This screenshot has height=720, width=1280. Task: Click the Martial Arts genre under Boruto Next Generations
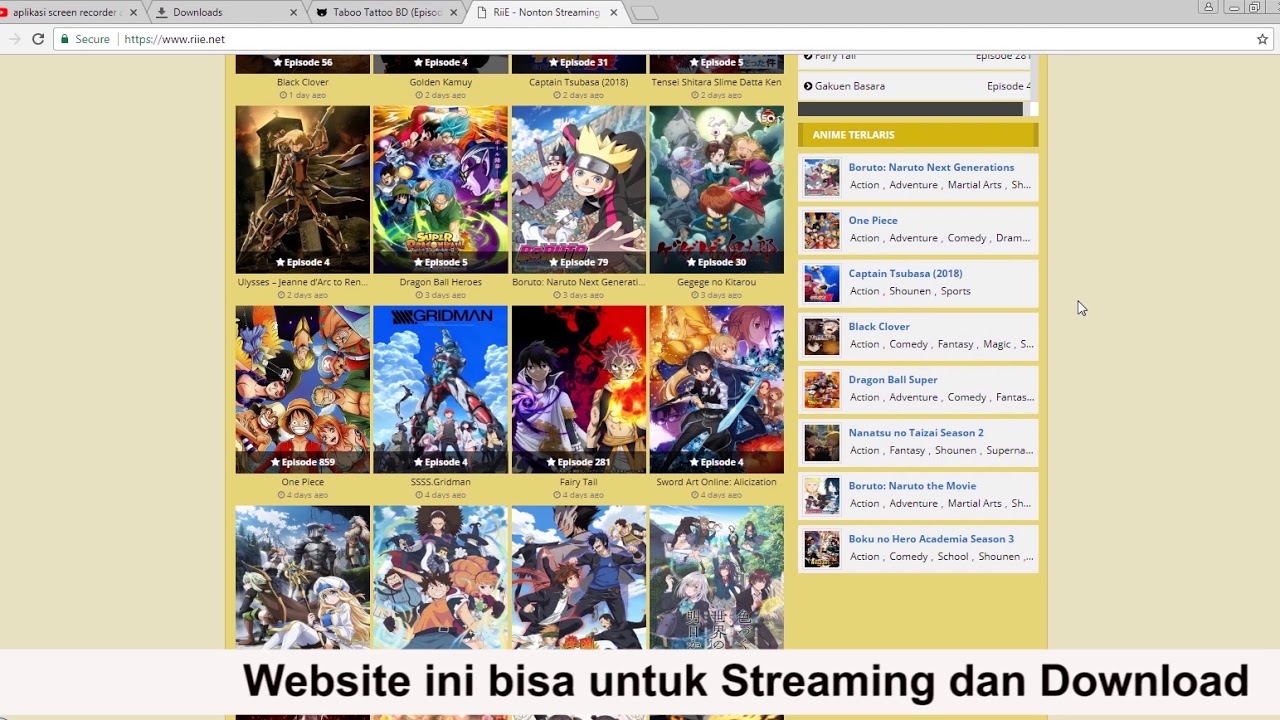coord(974,185)
